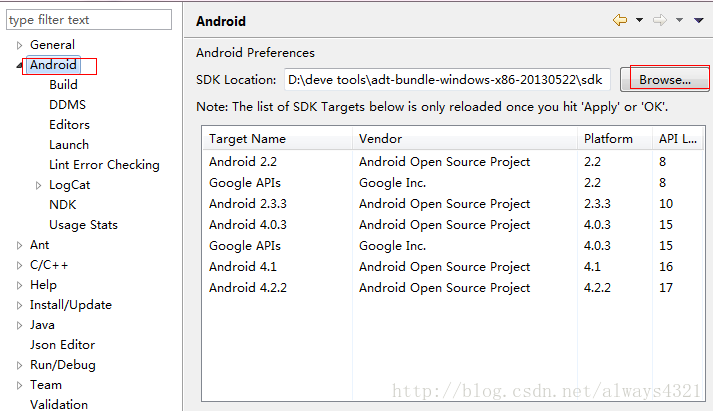The image size is (713, 411).
Task: Open the forward history dropdown arrow
Action: coord(679,20)
